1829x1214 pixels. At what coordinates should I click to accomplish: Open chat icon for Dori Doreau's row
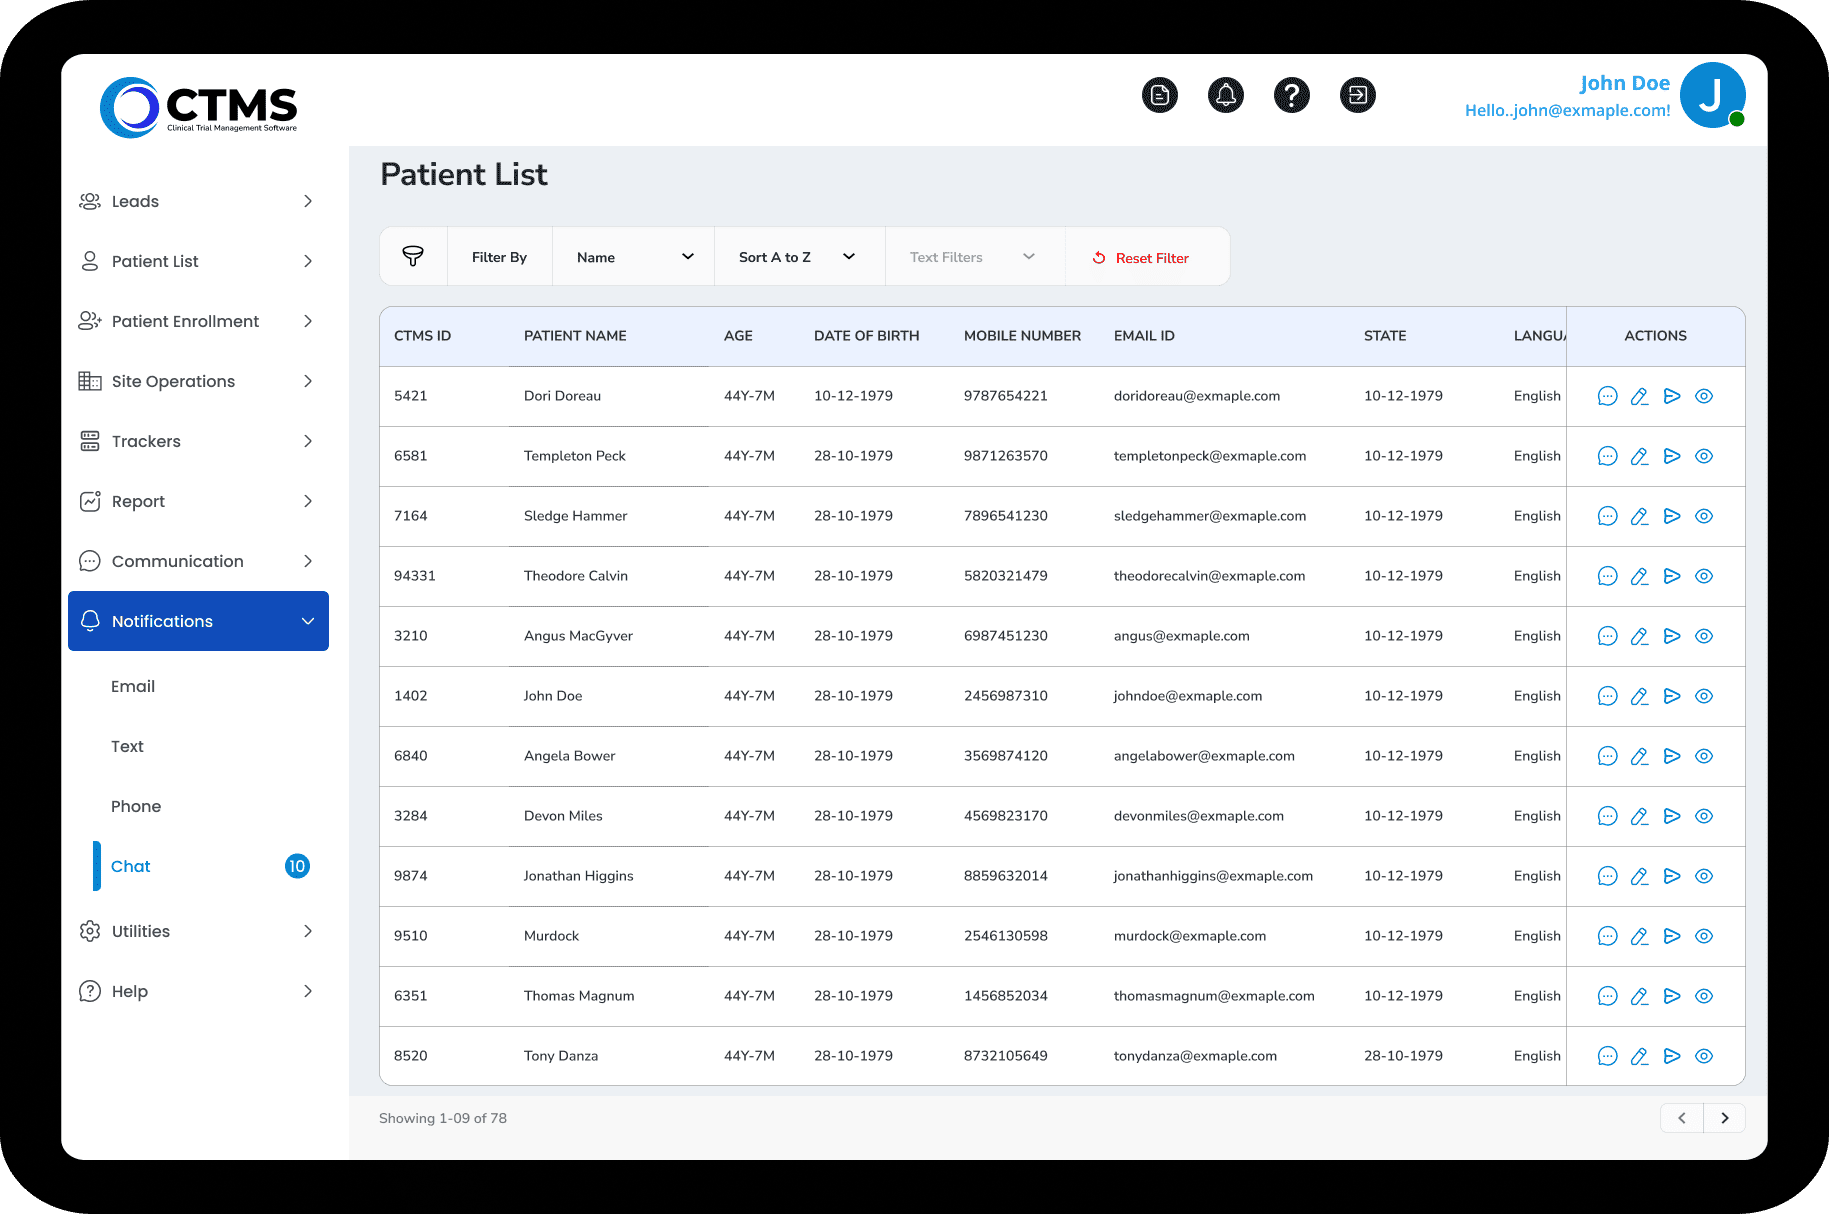1608,396
